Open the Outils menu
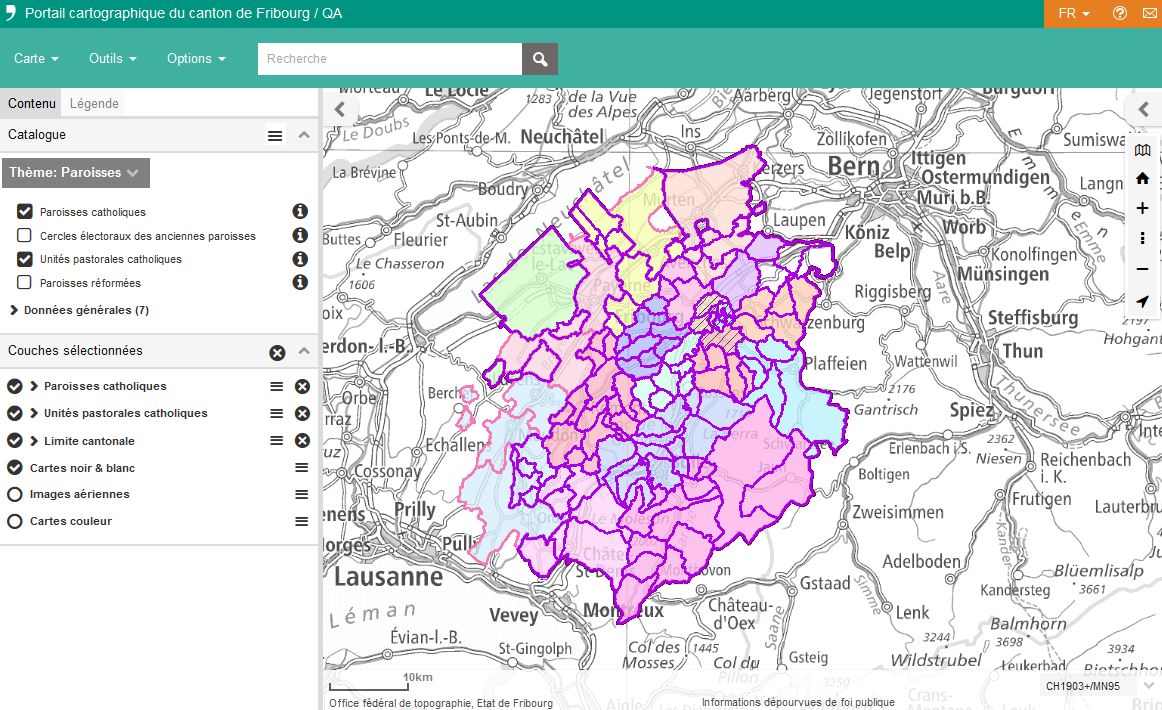The image size is (1162, 710). tap(112, 59)
